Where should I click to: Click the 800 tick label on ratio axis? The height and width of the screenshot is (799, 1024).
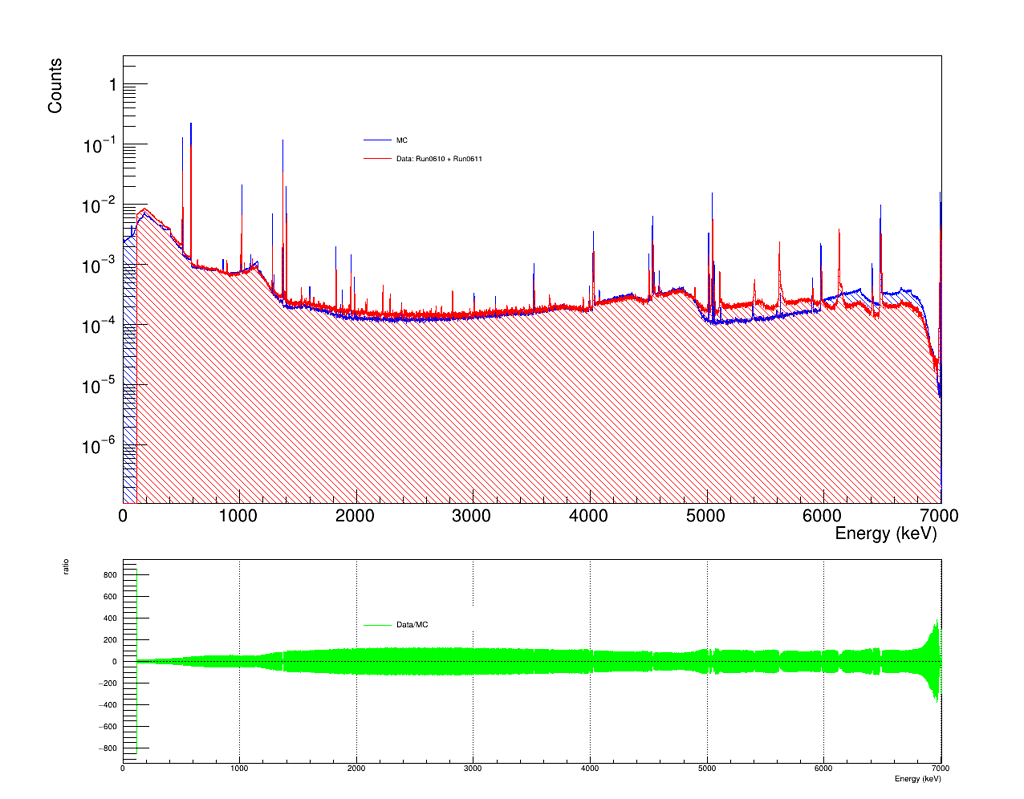pyautogui.click(x=110, y=576)
